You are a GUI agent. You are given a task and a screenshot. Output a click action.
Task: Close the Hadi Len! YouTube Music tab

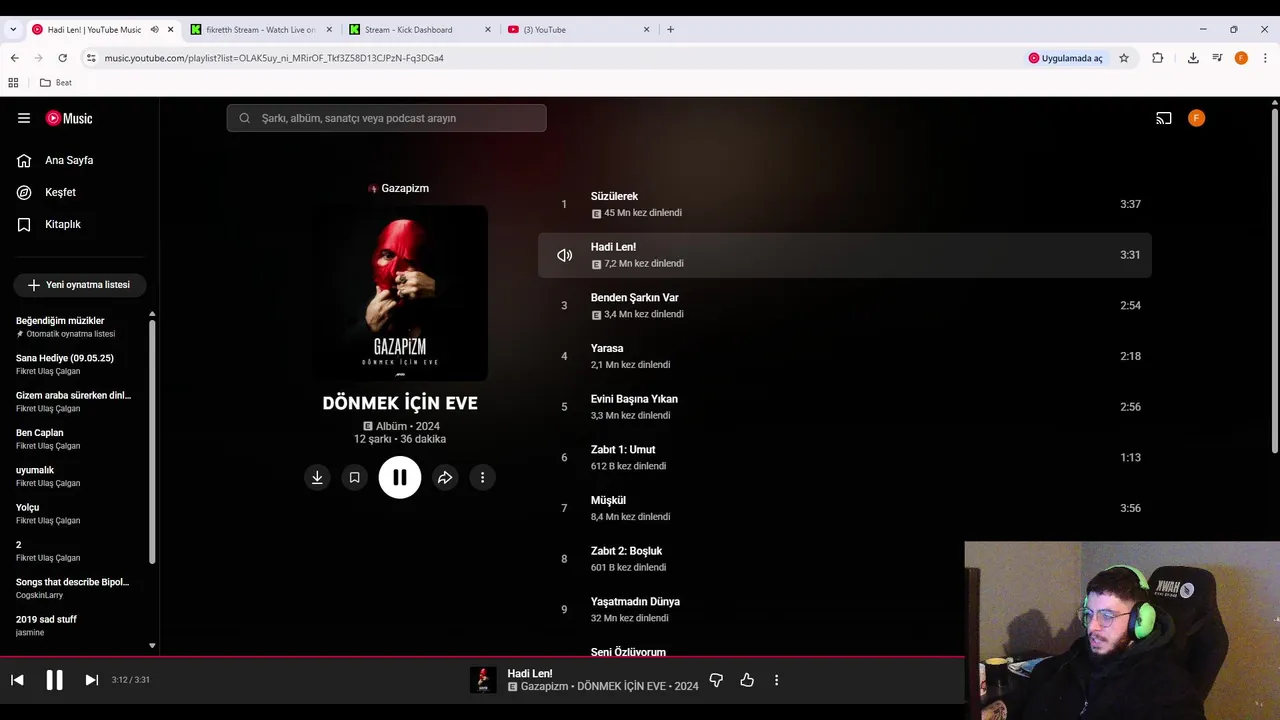[170, 29]
